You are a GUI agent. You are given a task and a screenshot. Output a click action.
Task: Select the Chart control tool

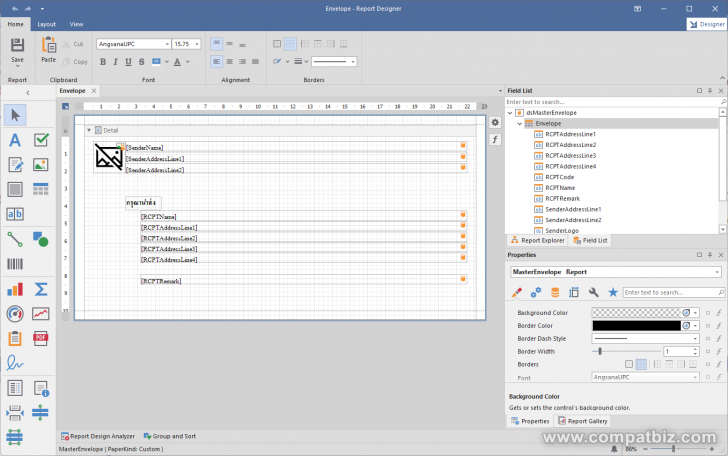15,289
